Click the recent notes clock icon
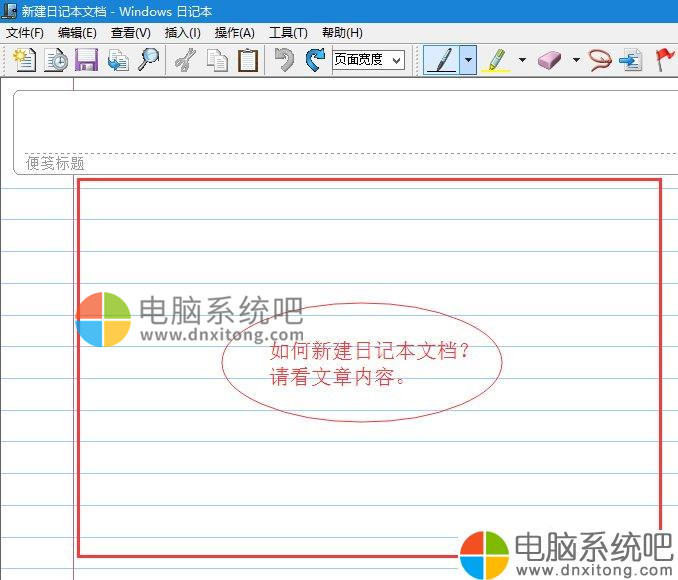This screenshot has width=678, height=580. (x=56, y=60)
